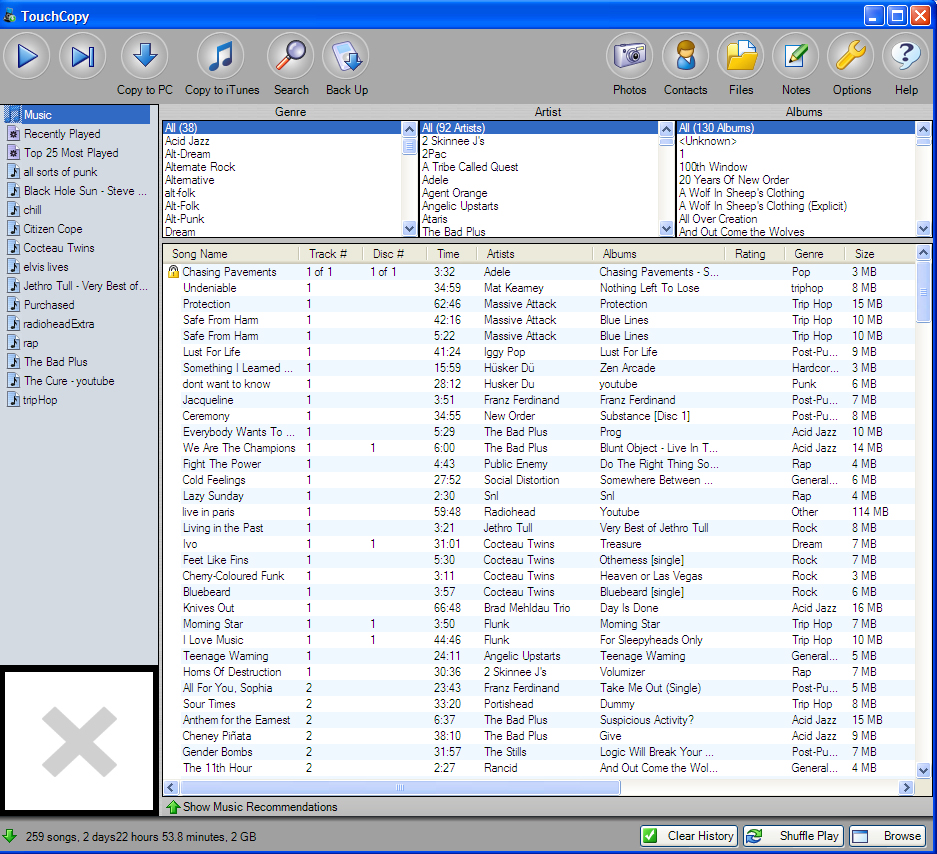
Task: Sort by the Song Name column header
Action: tap(231, 254)
